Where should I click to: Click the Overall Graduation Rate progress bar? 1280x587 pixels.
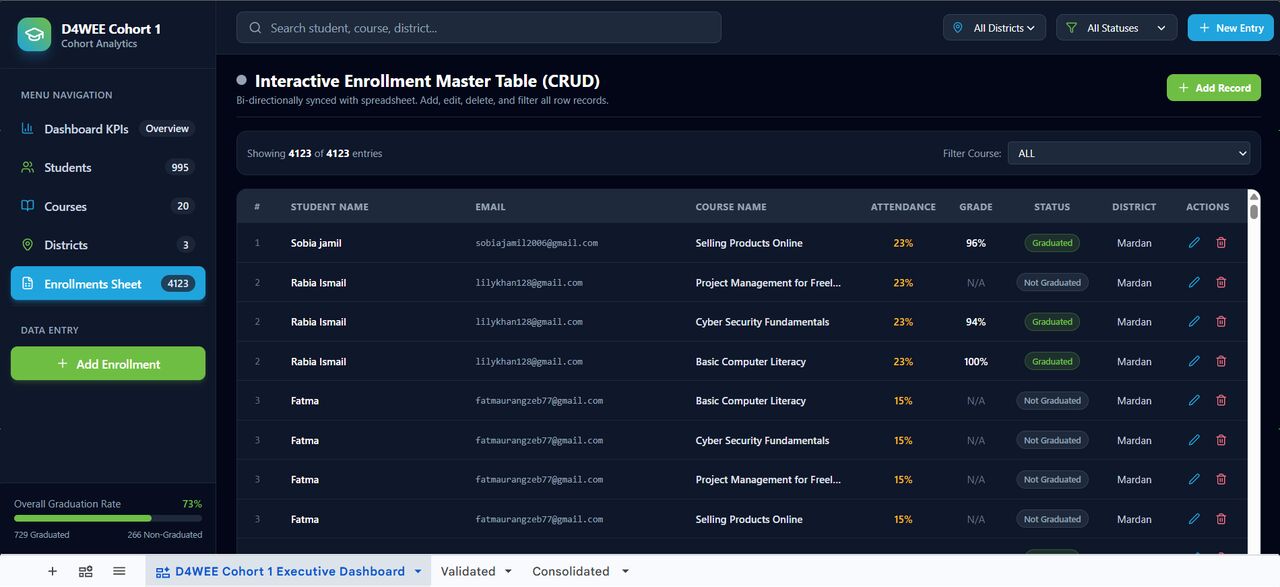tap(108, 518)
